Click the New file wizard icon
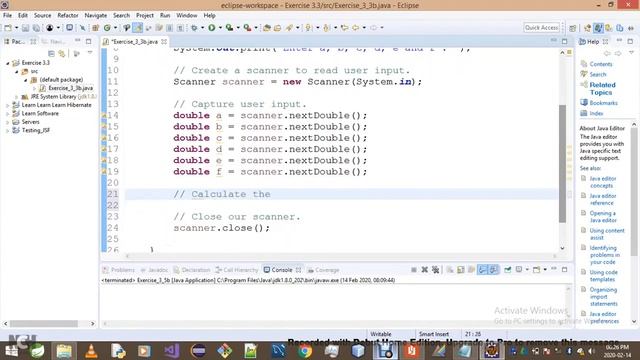640x360 pixels. [x=8, y=28]
